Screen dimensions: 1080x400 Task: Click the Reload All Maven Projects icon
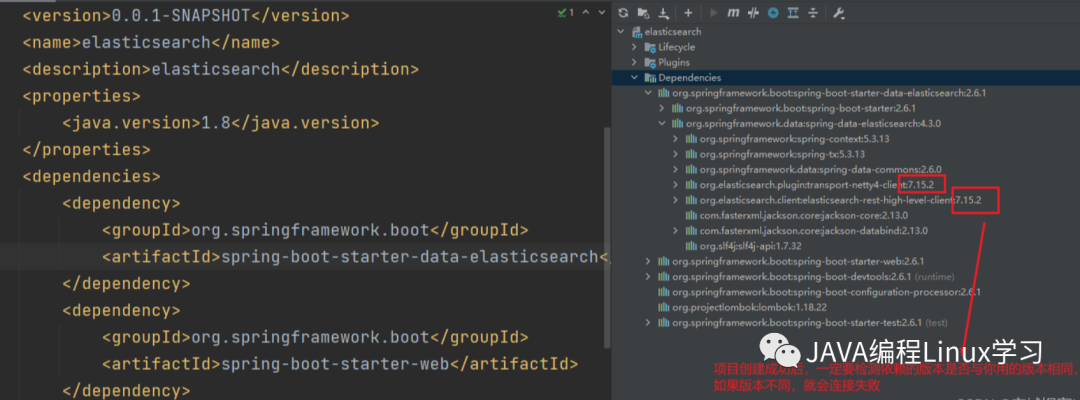pos(623,13)
